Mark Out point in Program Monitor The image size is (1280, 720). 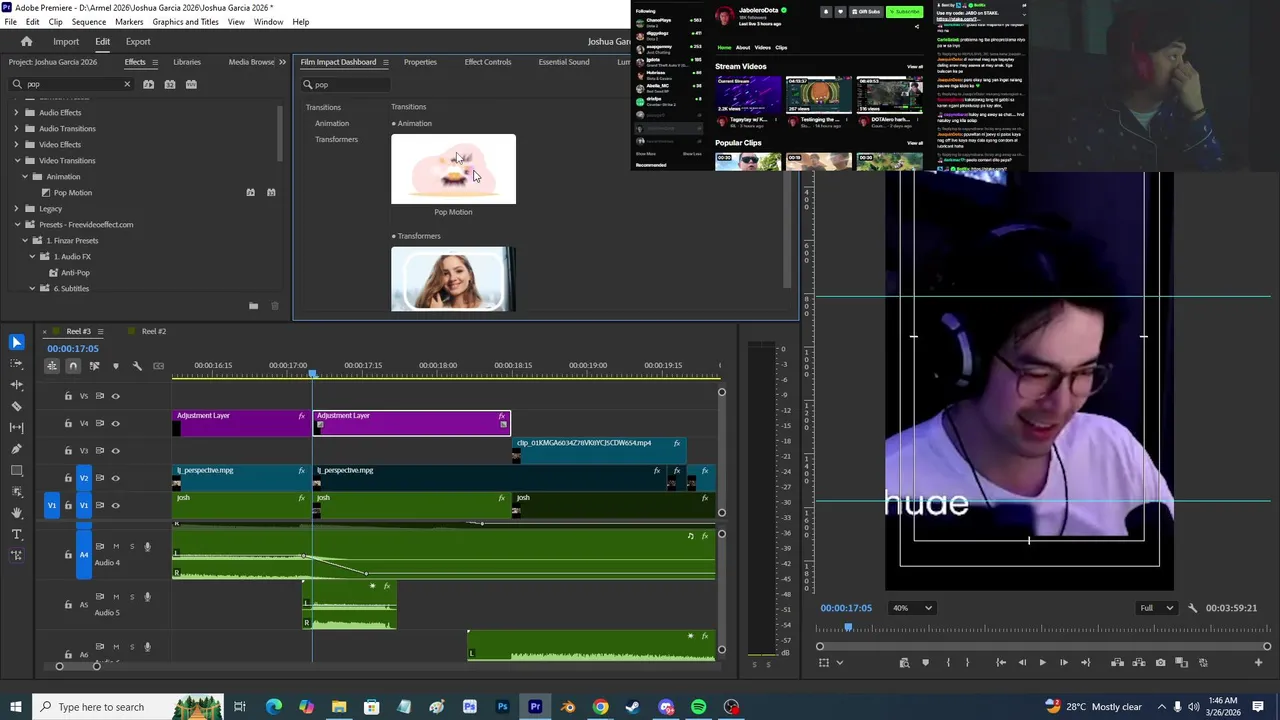tap(967, 662)
